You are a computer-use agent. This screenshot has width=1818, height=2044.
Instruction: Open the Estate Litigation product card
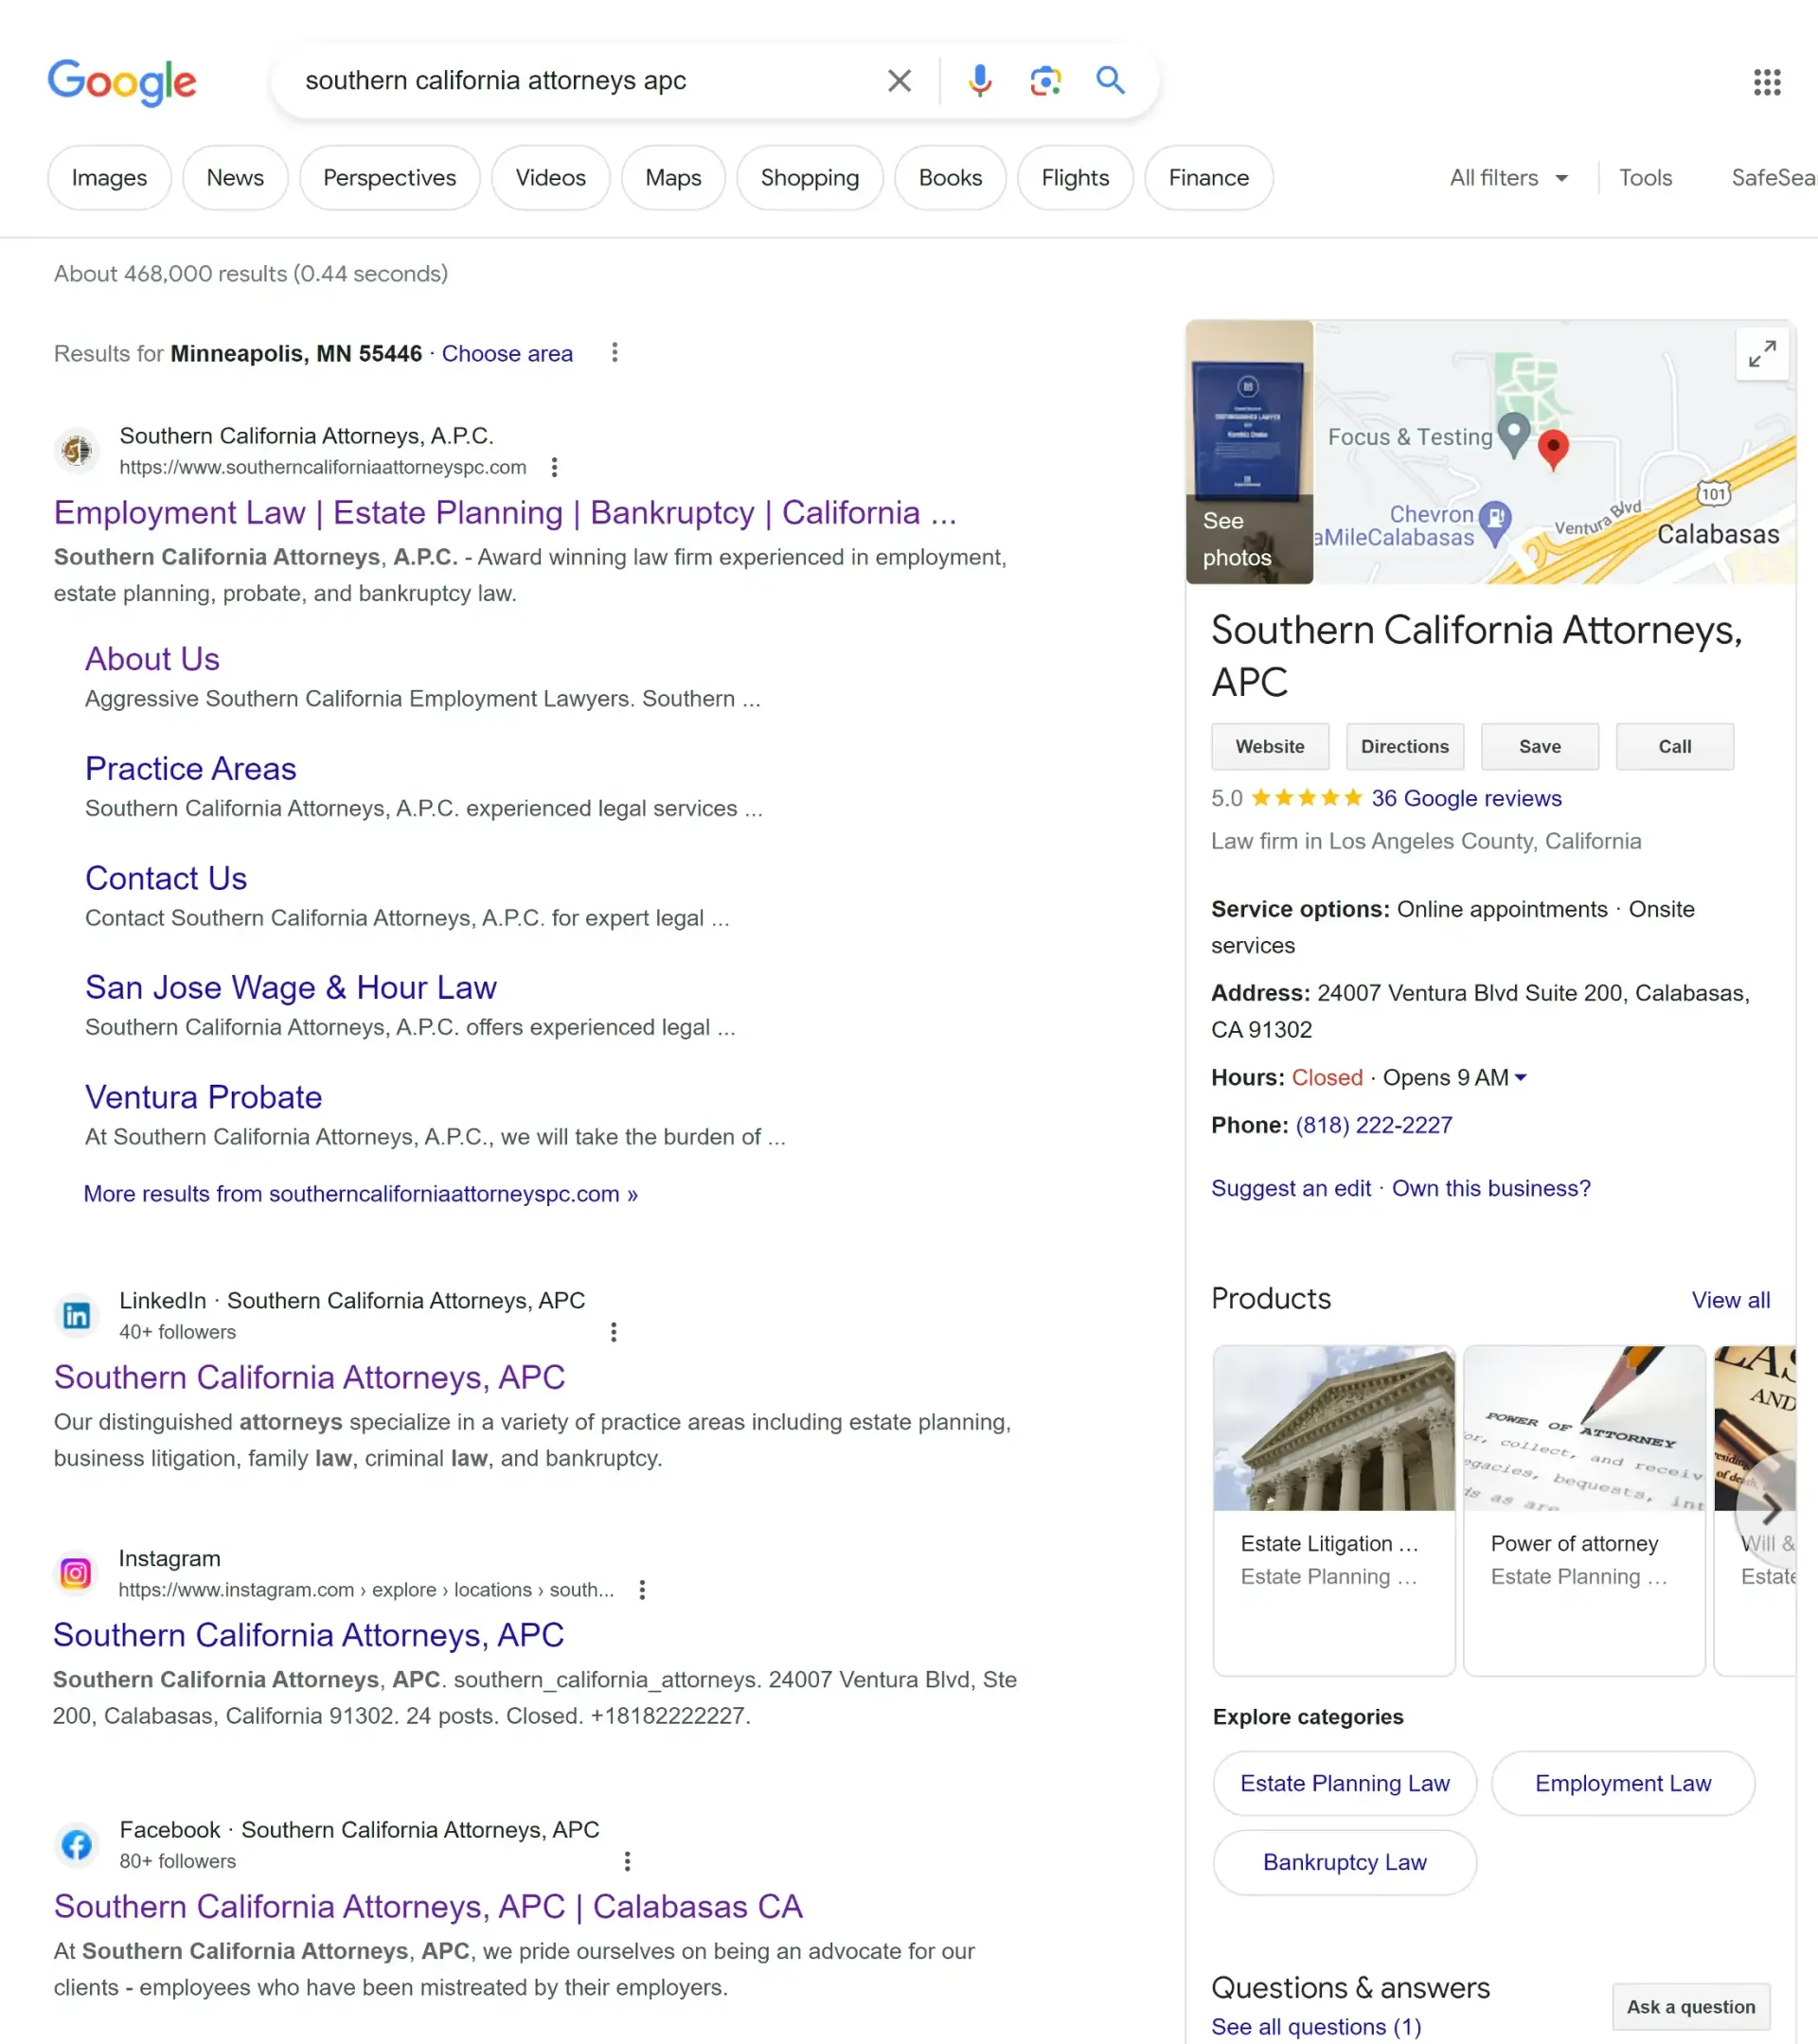click(1334, 1510)
